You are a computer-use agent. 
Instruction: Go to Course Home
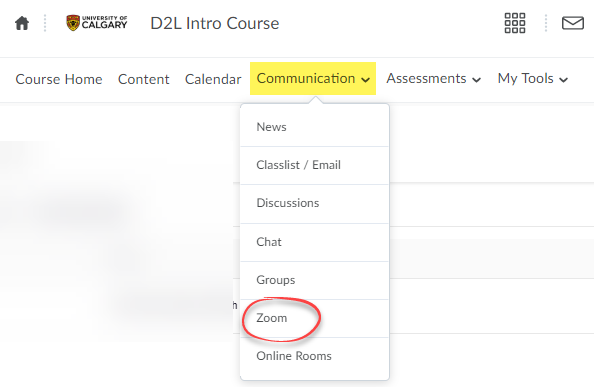point(59,79)
